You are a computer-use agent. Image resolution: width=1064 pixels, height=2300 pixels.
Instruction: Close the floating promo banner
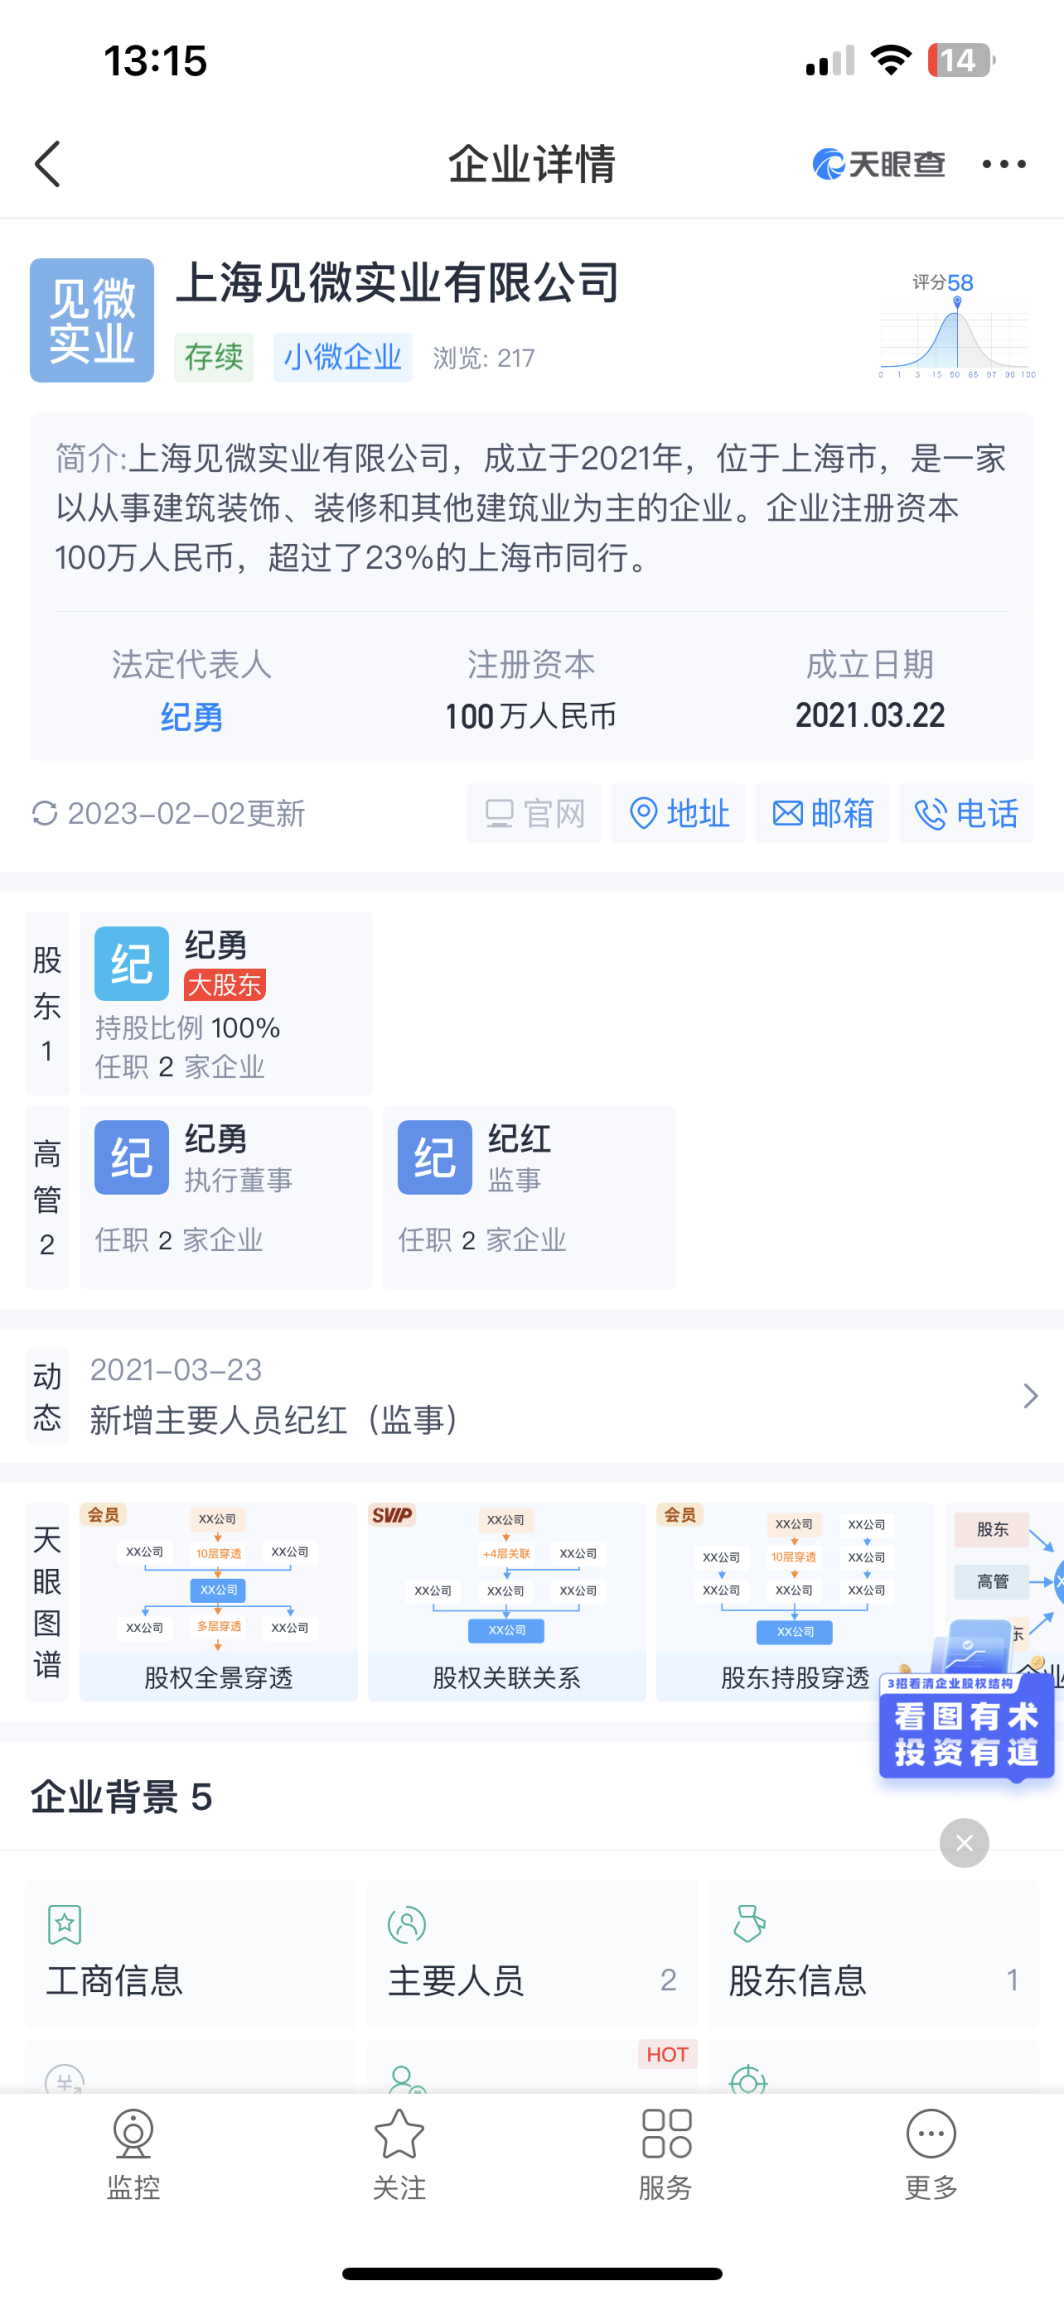point(964,1842)
